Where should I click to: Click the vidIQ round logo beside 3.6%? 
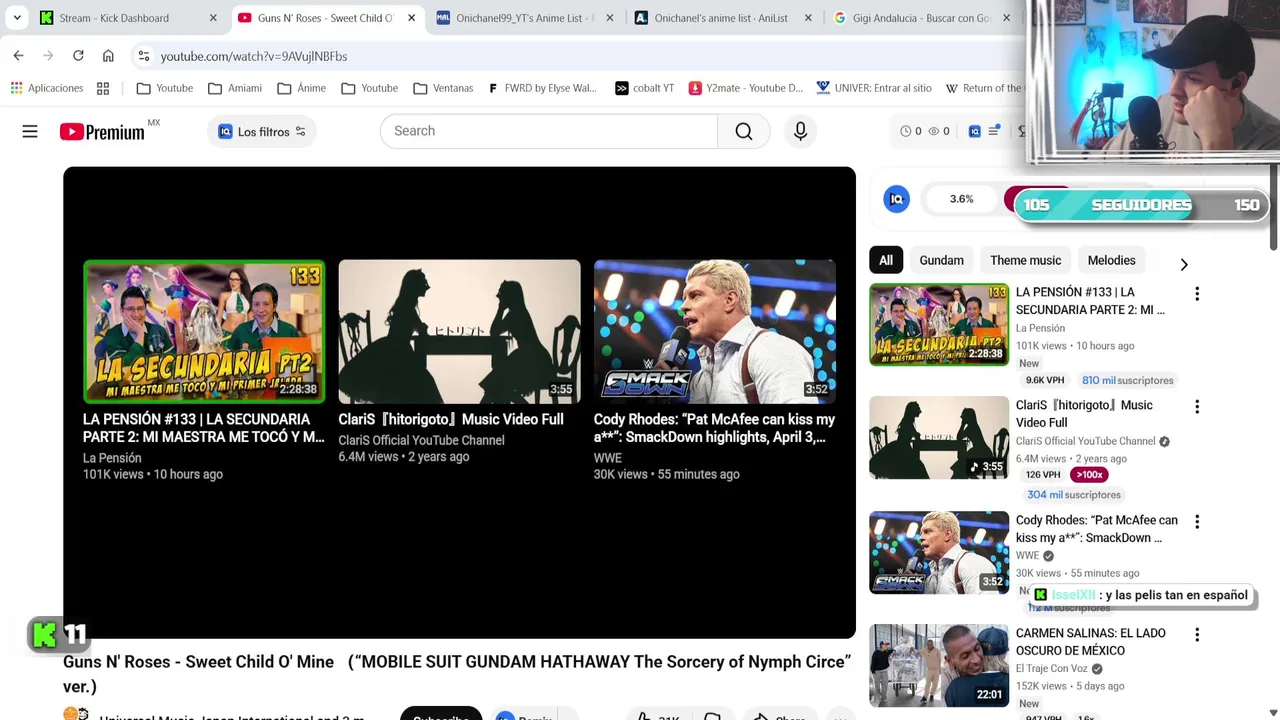(897, 199)
